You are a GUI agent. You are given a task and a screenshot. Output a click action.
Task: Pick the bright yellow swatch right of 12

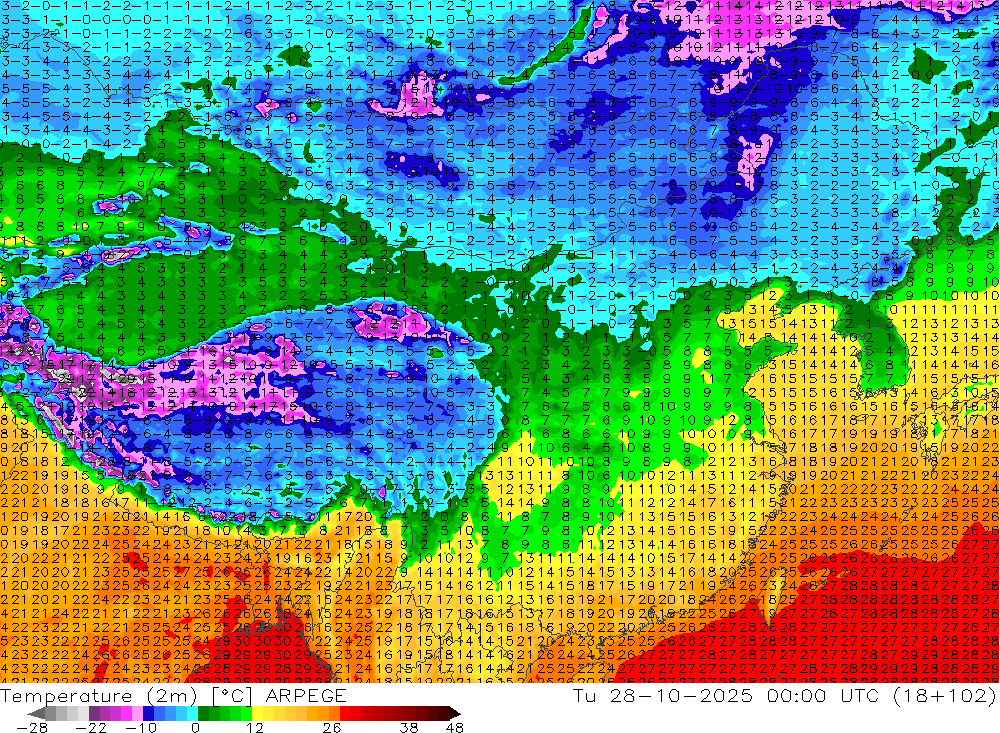258,713
